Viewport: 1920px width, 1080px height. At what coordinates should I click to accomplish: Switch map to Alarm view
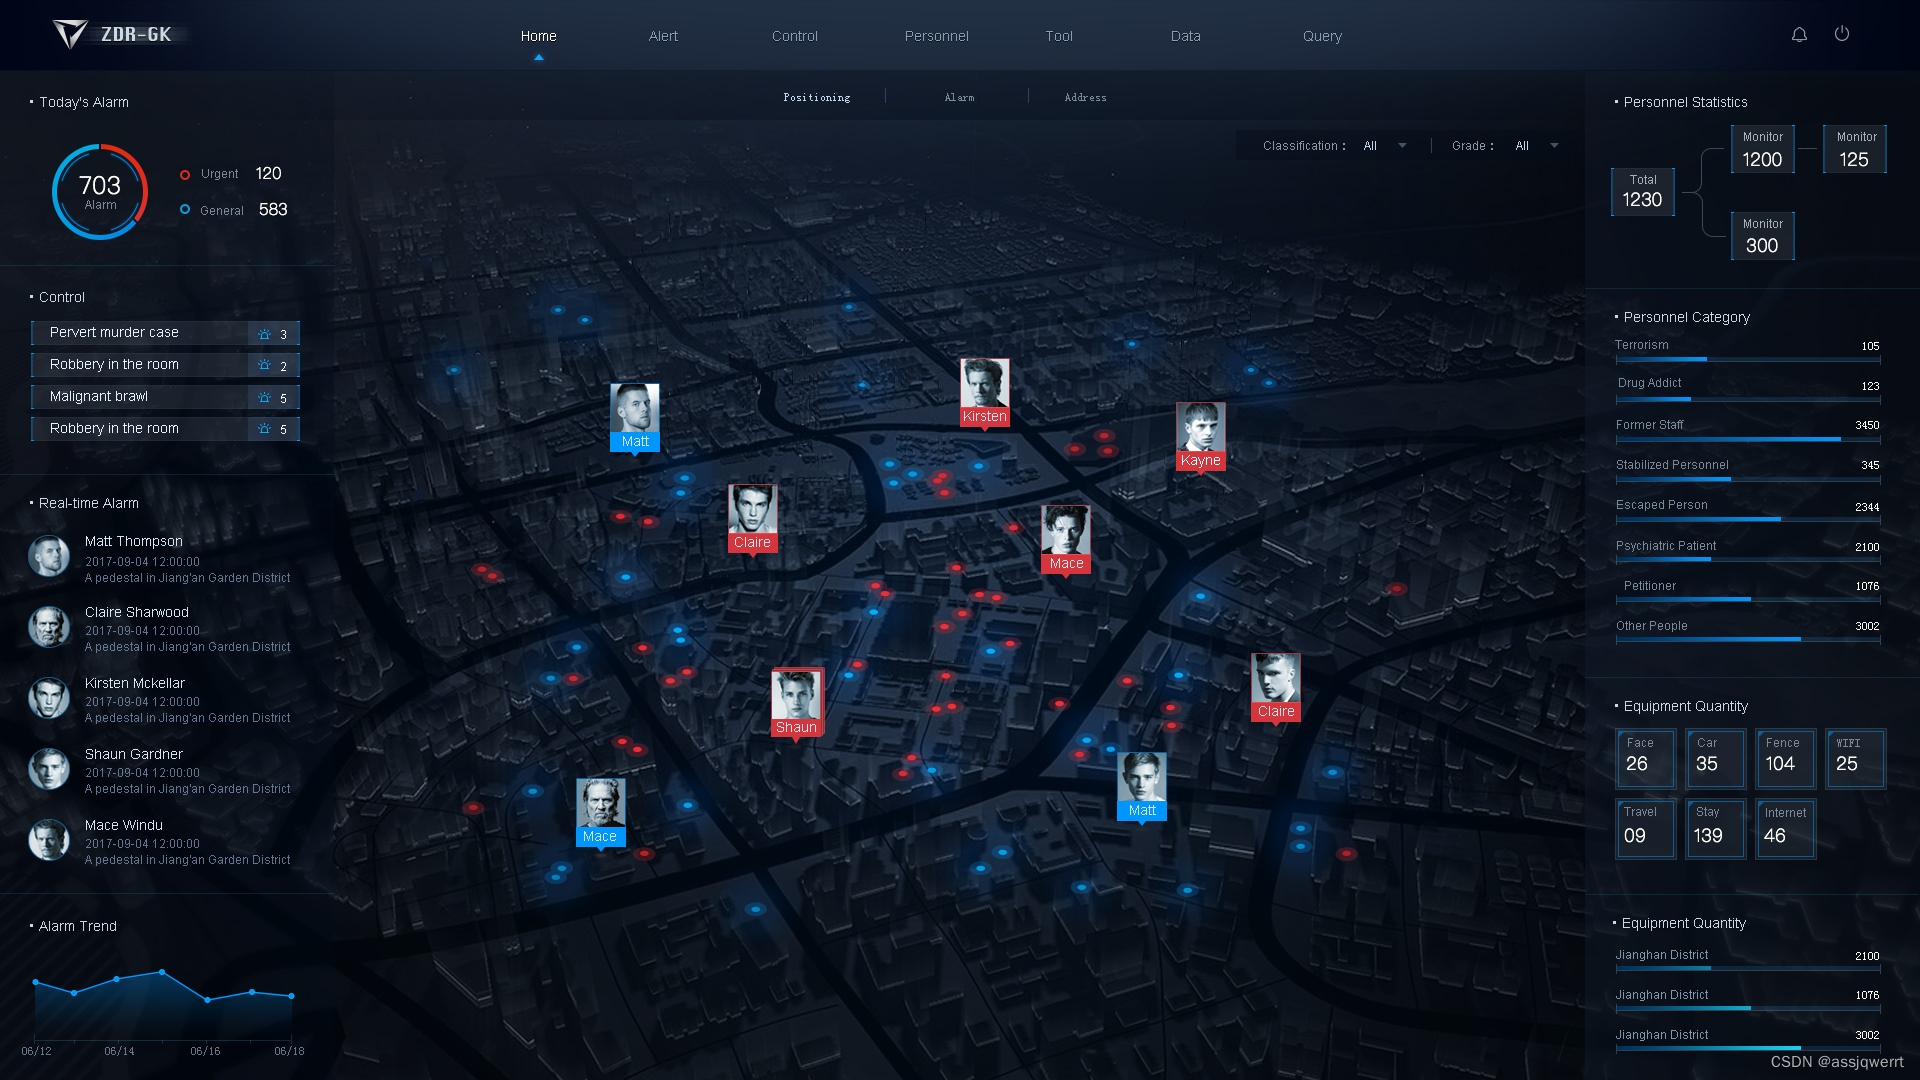[x=959, y=98]
